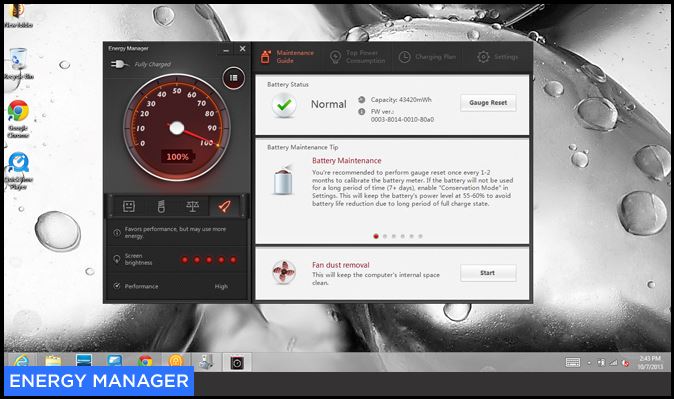The image size is (674, 399).
Task: Start fan dust removal
Action: pyautogui.click(x=488, y=273)
